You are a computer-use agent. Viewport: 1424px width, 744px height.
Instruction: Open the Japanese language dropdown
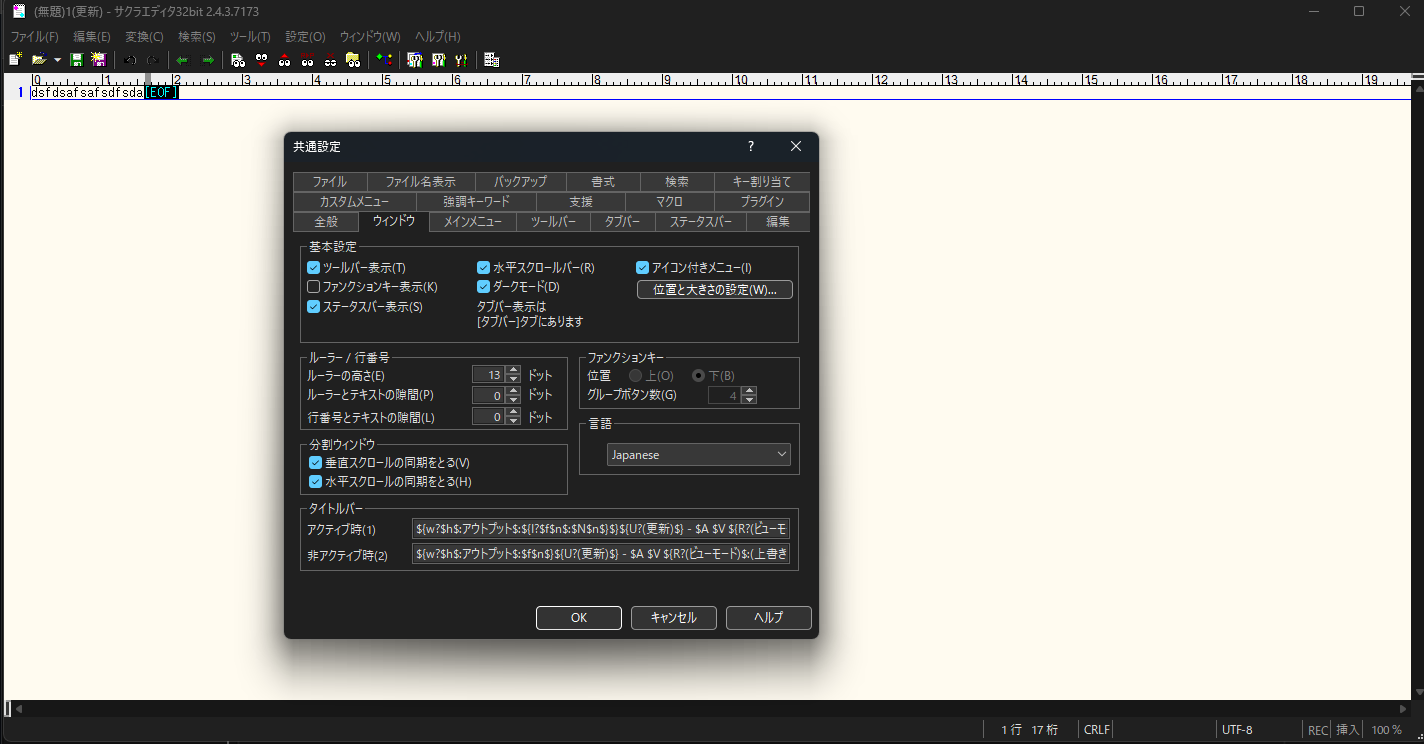[x=699, y=455]
